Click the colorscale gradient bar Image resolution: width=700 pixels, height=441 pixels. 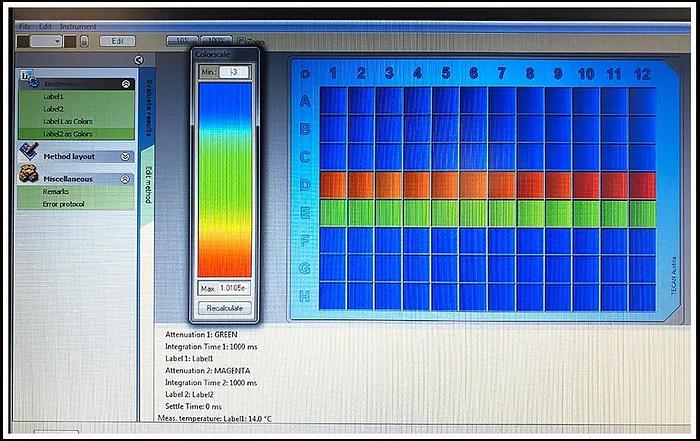(225, 180)
